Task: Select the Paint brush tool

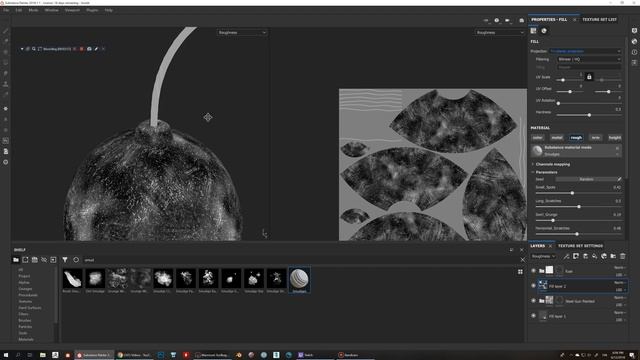Action: [x=6, y=31]
